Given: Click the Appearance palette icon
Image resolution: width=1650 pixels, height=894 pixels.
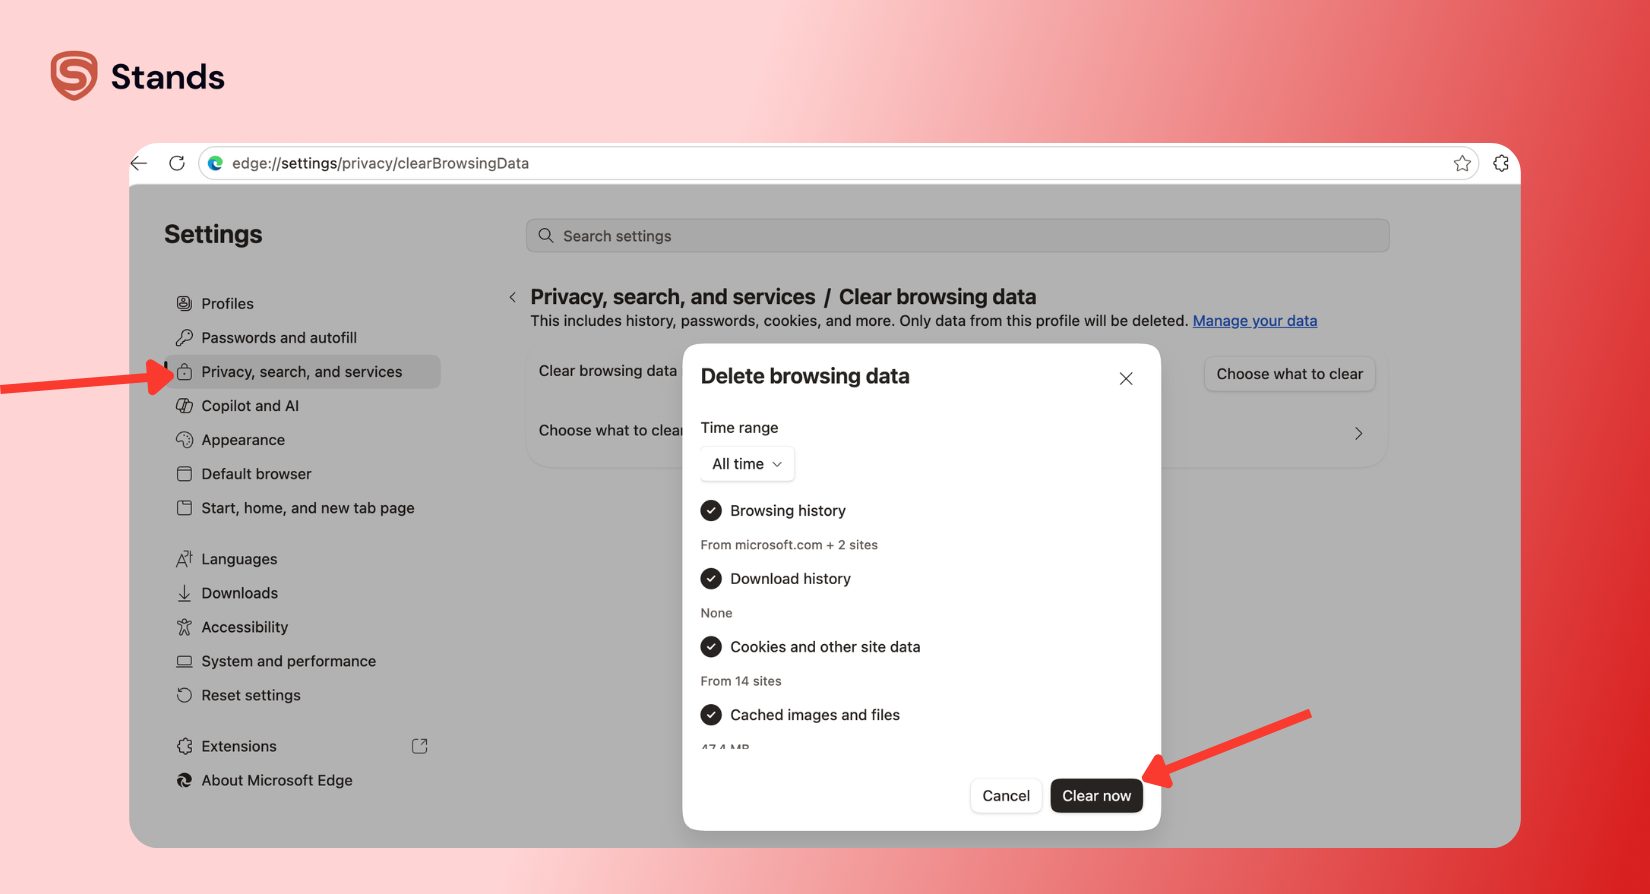Looking at the screenshot, I should click(x=184, y=439).
